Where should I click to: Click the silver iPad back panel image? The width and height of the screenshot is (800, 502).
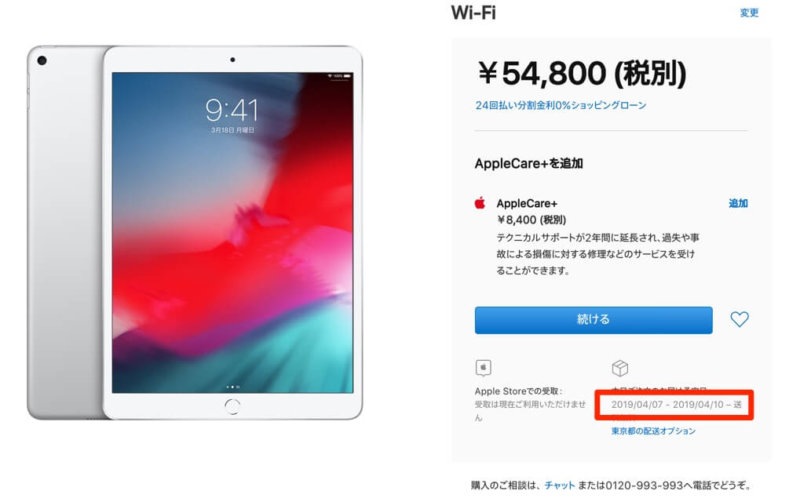tap(66, 232)
